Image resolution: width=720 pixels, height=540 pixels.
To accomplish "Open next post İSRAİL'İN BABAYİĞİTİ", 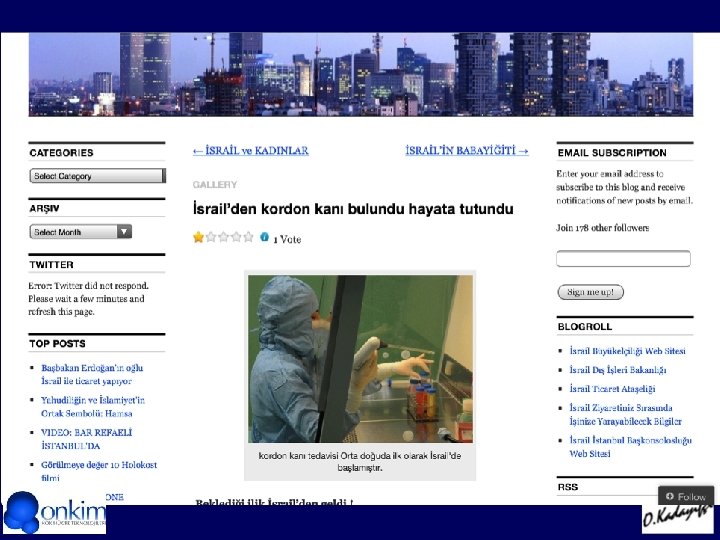I will pos(467,151).
